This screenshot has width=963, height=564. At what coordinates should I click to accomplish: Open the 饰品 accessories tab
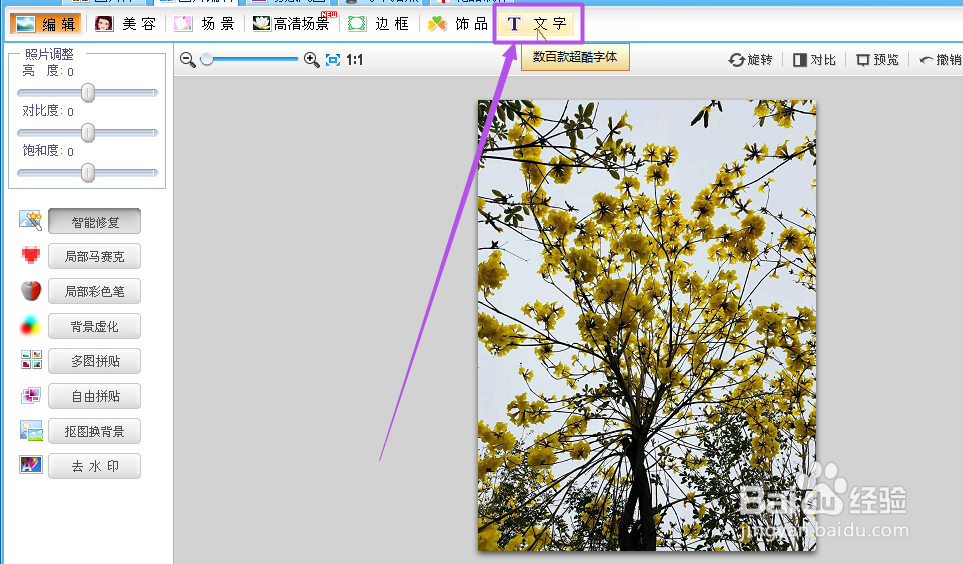pyautogui.click(x=458, y=24)
